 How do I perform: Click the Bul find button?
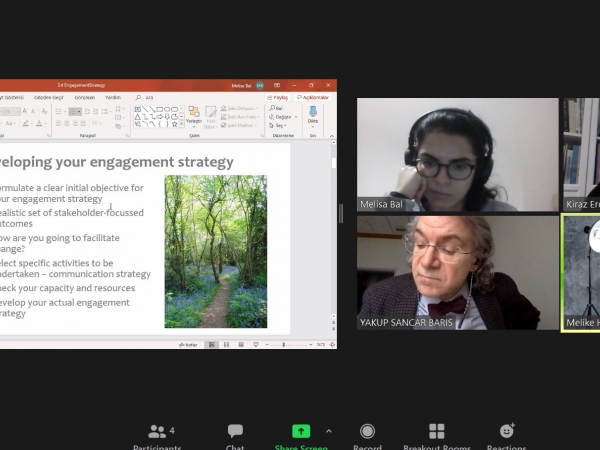[276, 108]
